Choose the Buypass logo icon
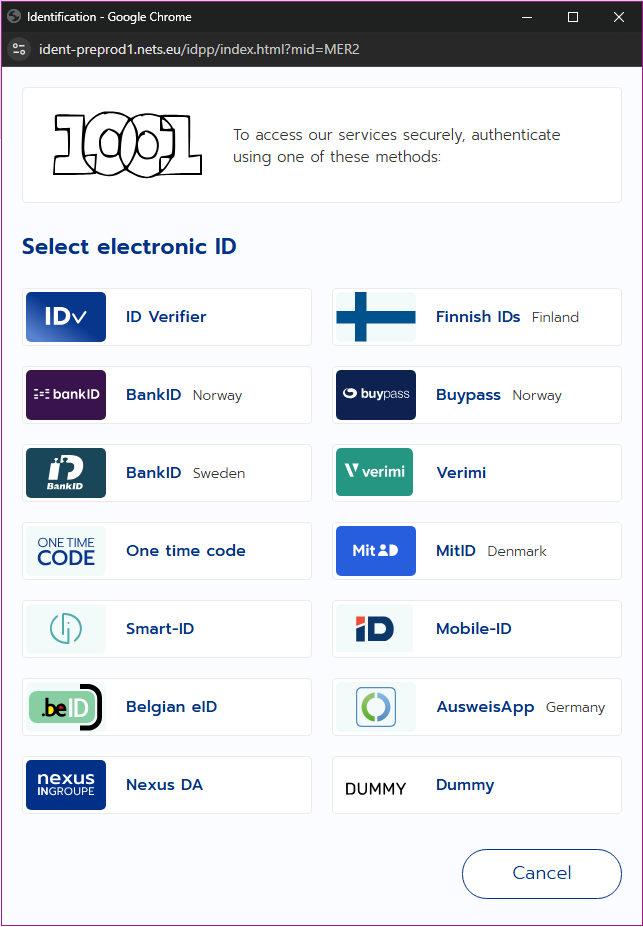 [376, 395]
